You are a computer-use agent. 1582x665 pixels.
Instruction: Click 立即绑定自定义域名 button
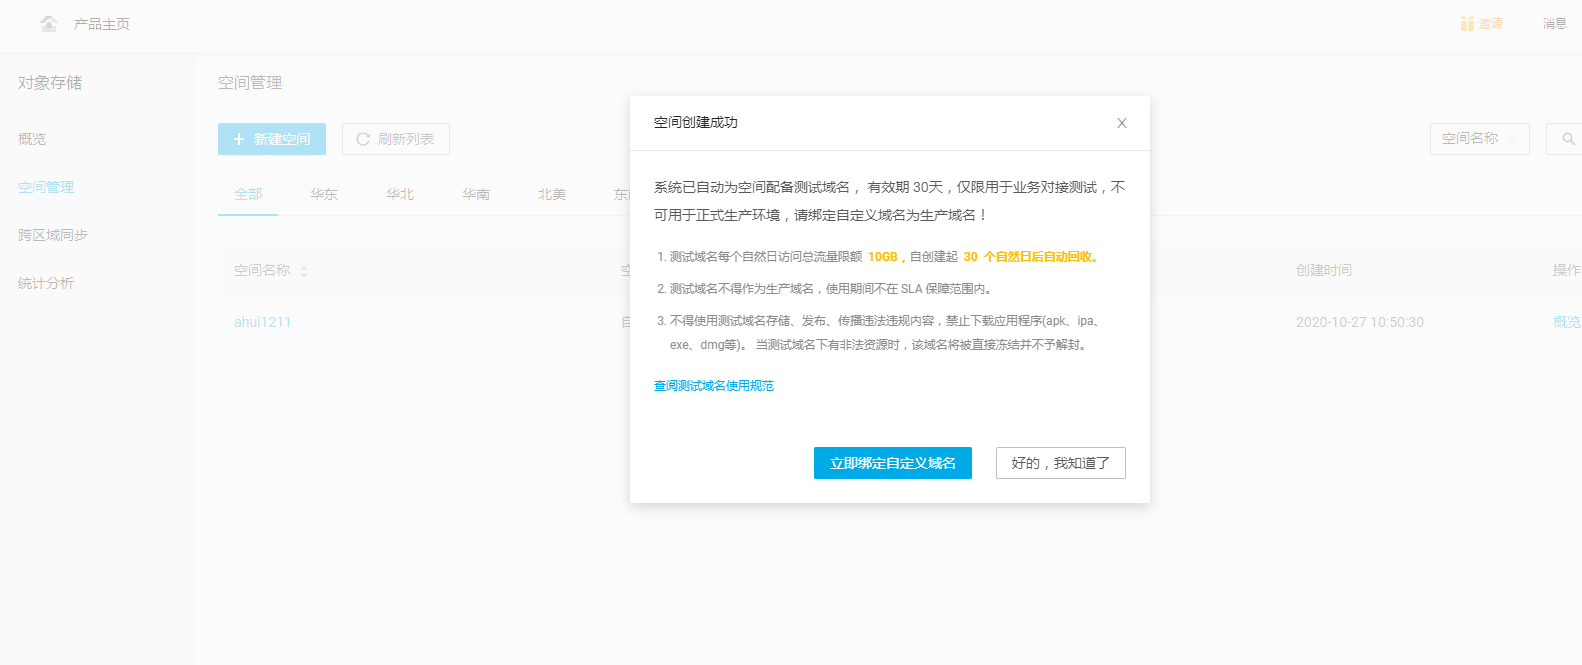(x=892, y=463)
